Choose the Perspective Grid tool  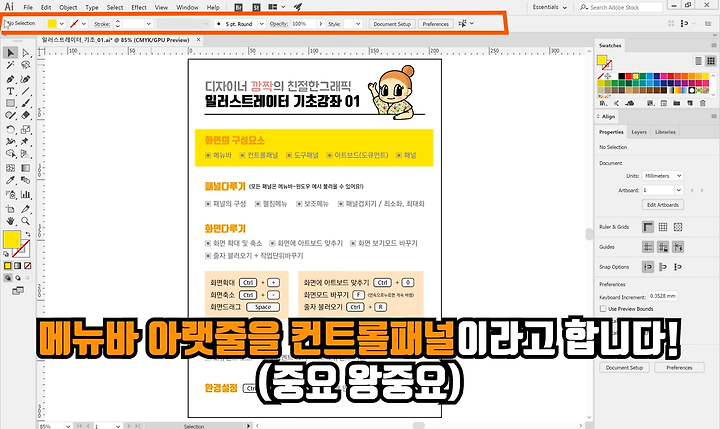(26, 154)
